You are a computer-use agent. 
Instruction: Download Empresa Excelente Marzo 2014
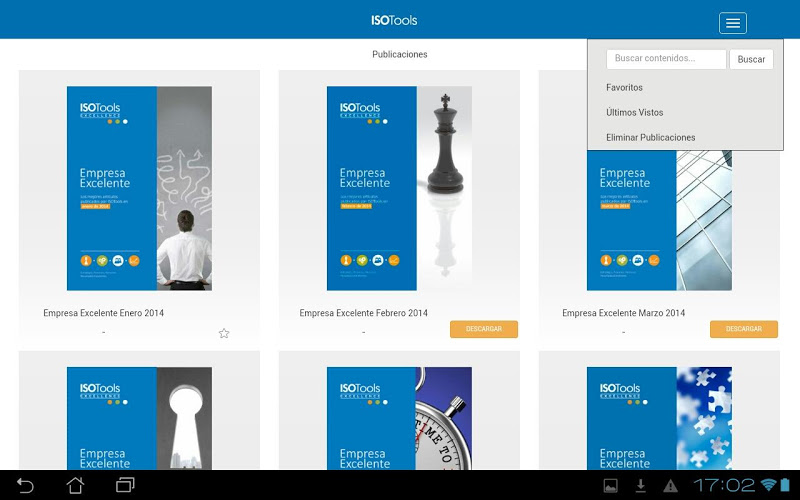743,329
